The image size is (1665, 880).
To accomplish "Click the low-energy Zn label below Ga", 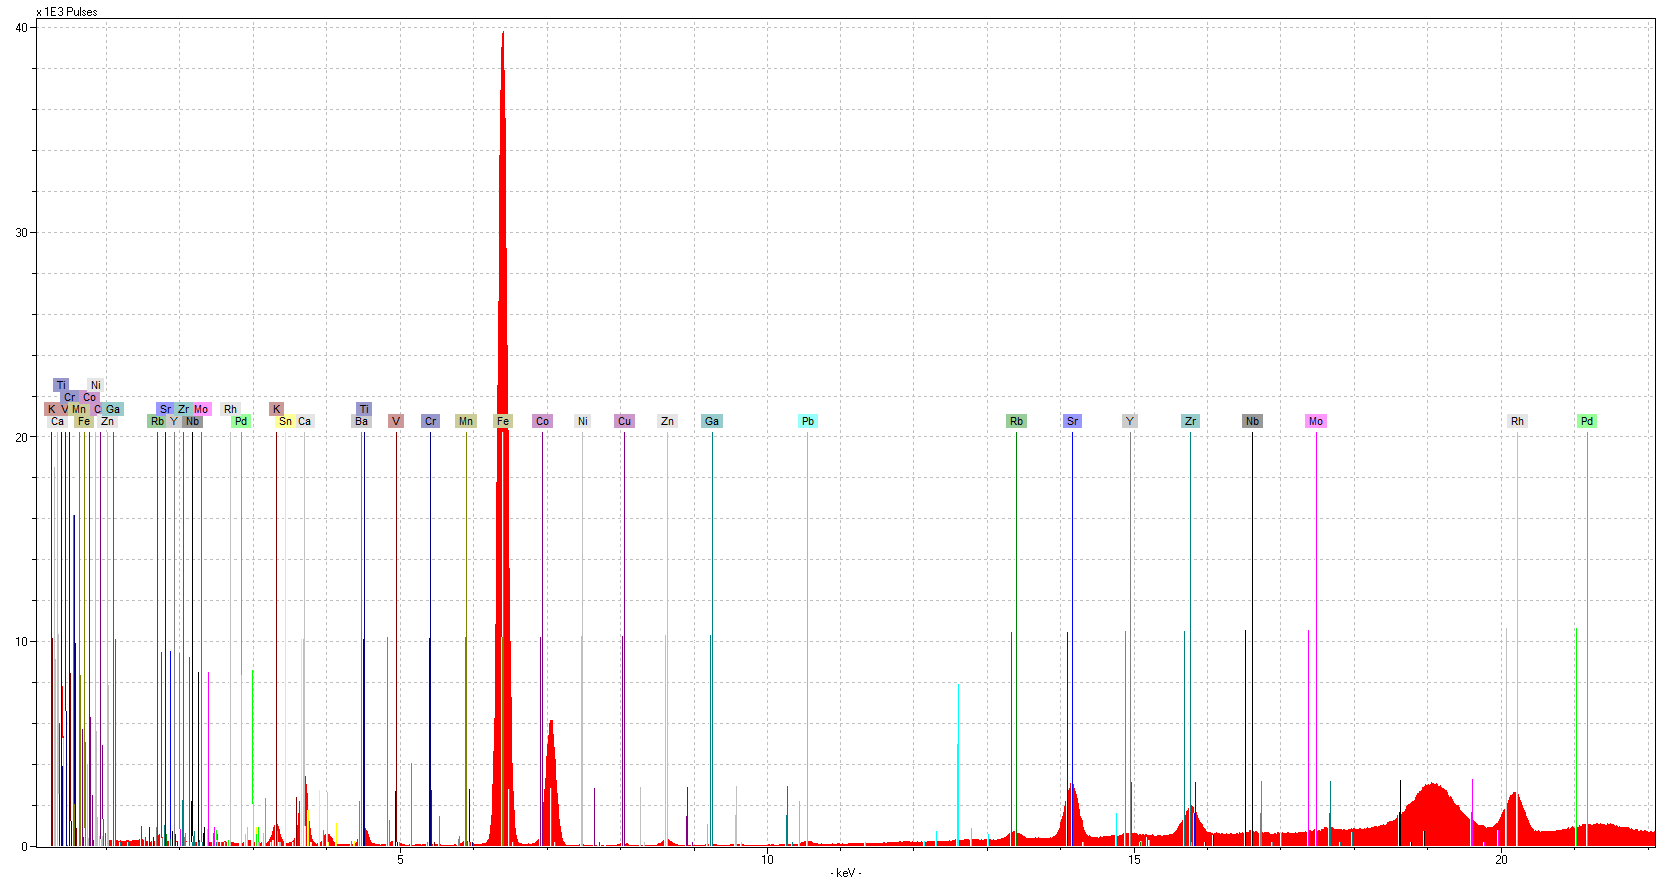I will (x=107, y=421).
